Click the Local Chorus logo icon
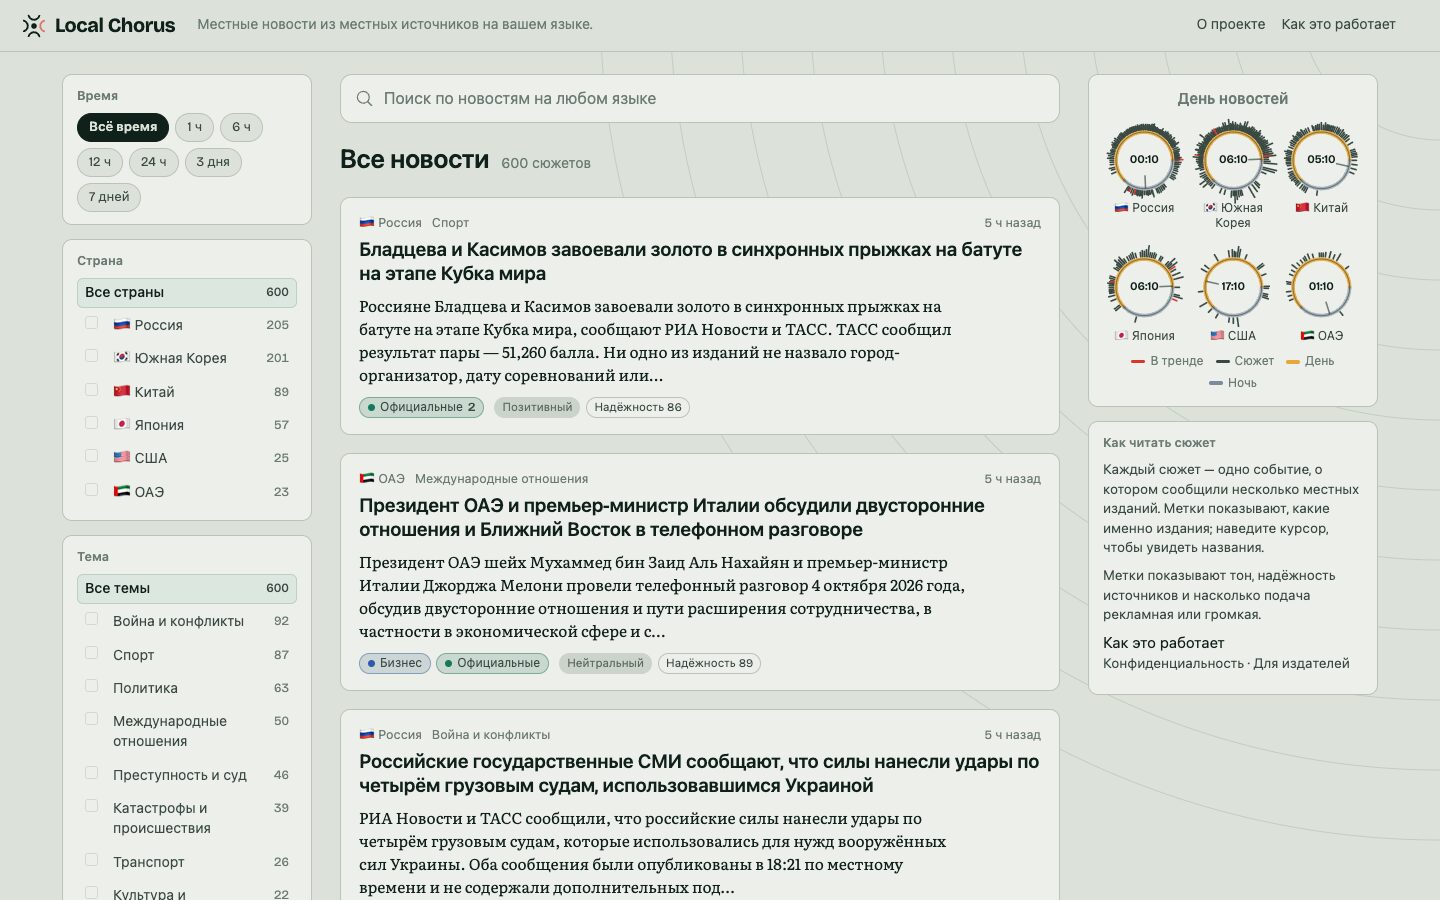The image size is (1440, 900). pos(34,25)
